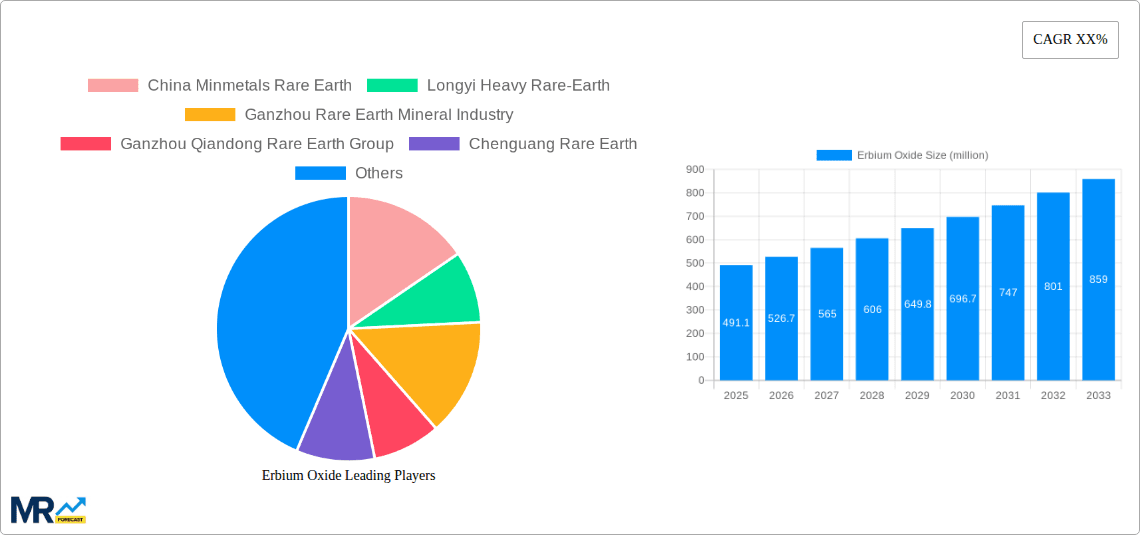Toggle Longyi Heavy Rare-Earth legend swatch
The image size is (1140, 535).
tap(393, 85)
